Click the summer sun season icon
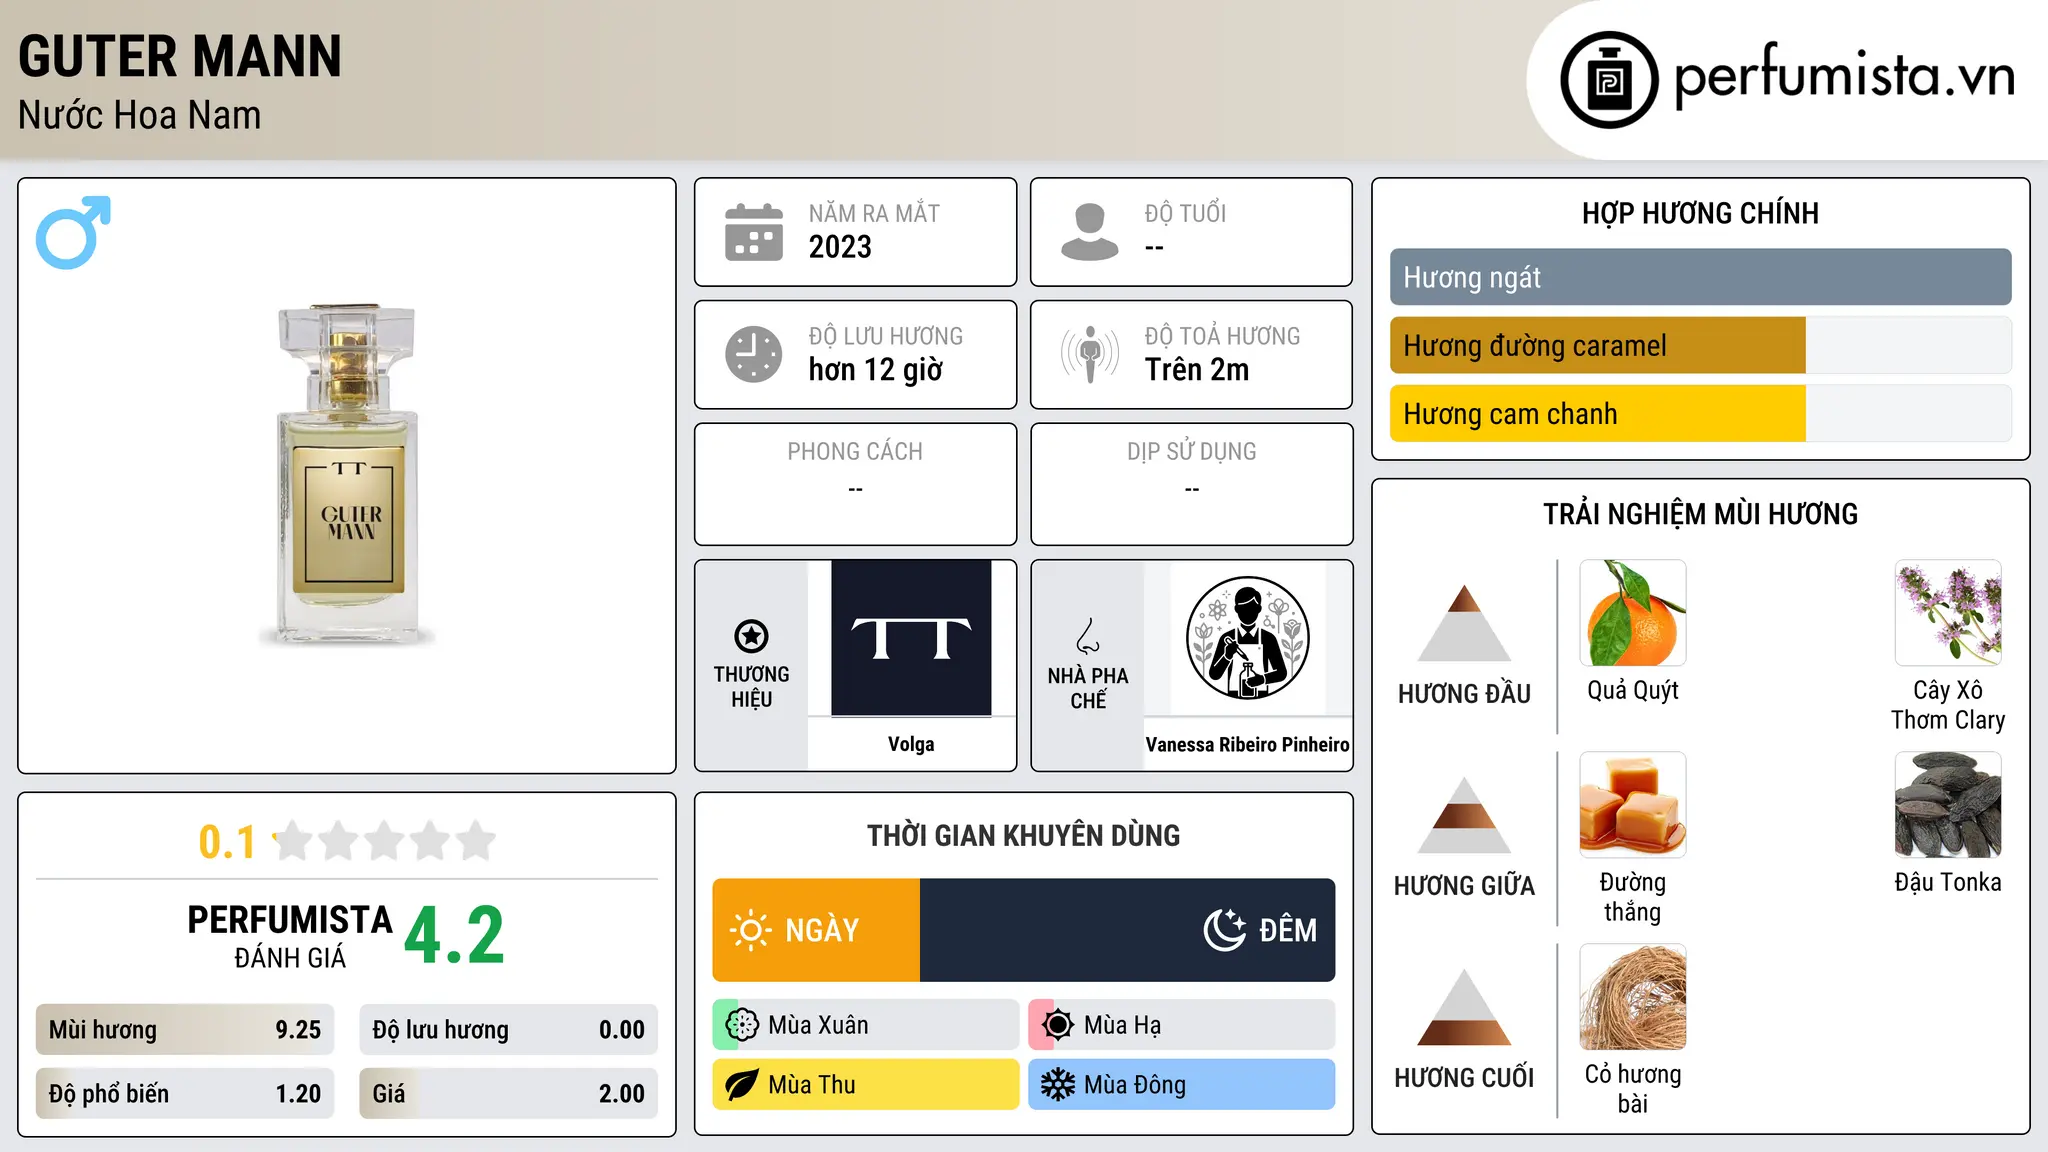This screenshot has width=2048, height=1152. (1058, 1025)
